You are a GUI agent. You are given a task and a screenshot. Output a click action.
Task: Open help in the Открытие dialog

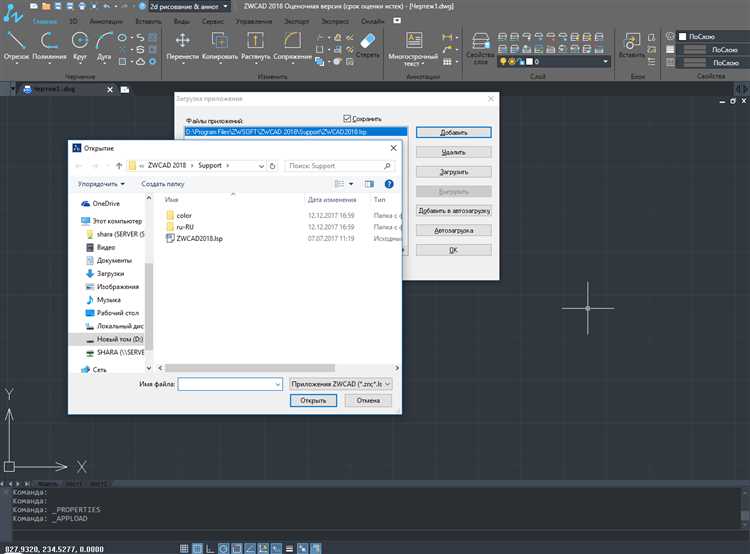pos(389,184)
